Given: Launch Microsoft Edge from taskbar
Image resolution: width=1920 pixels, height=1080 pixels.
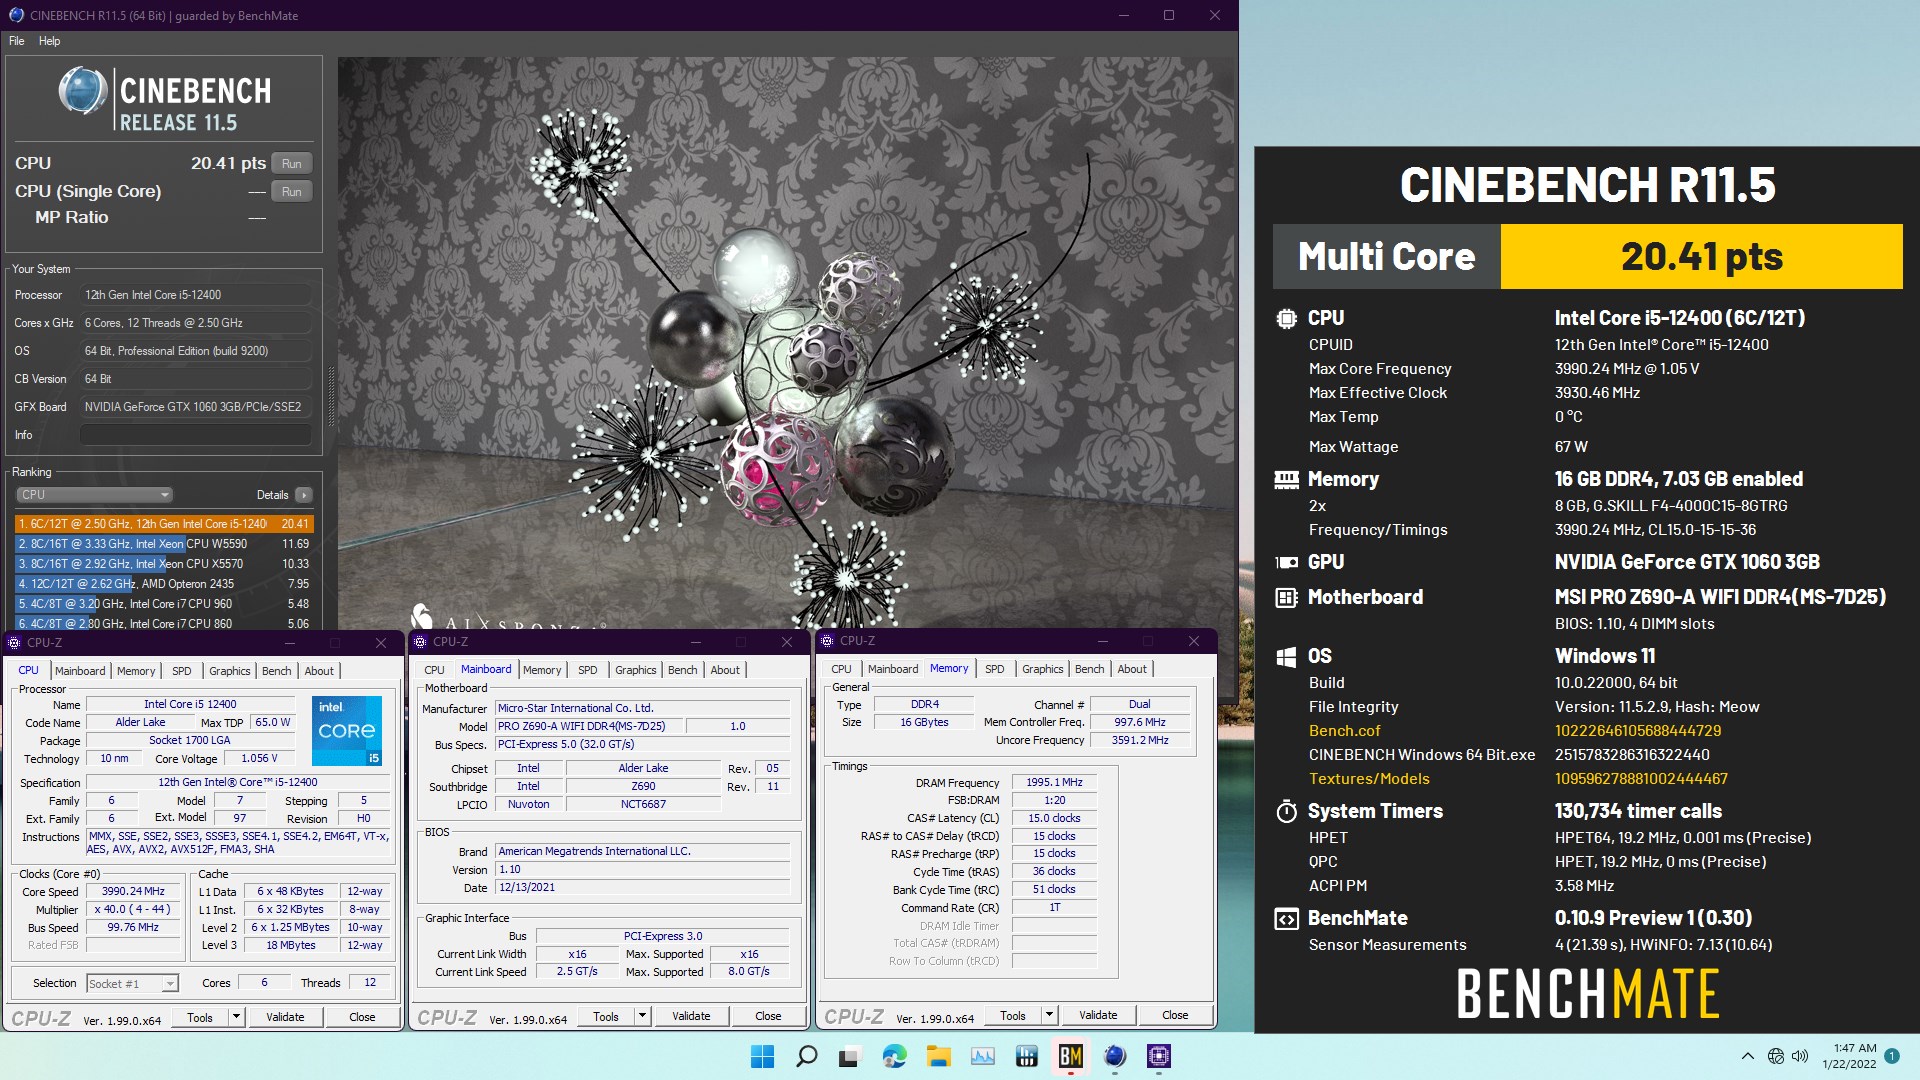Looking at the screenshot, I should tap(894, 1056).
